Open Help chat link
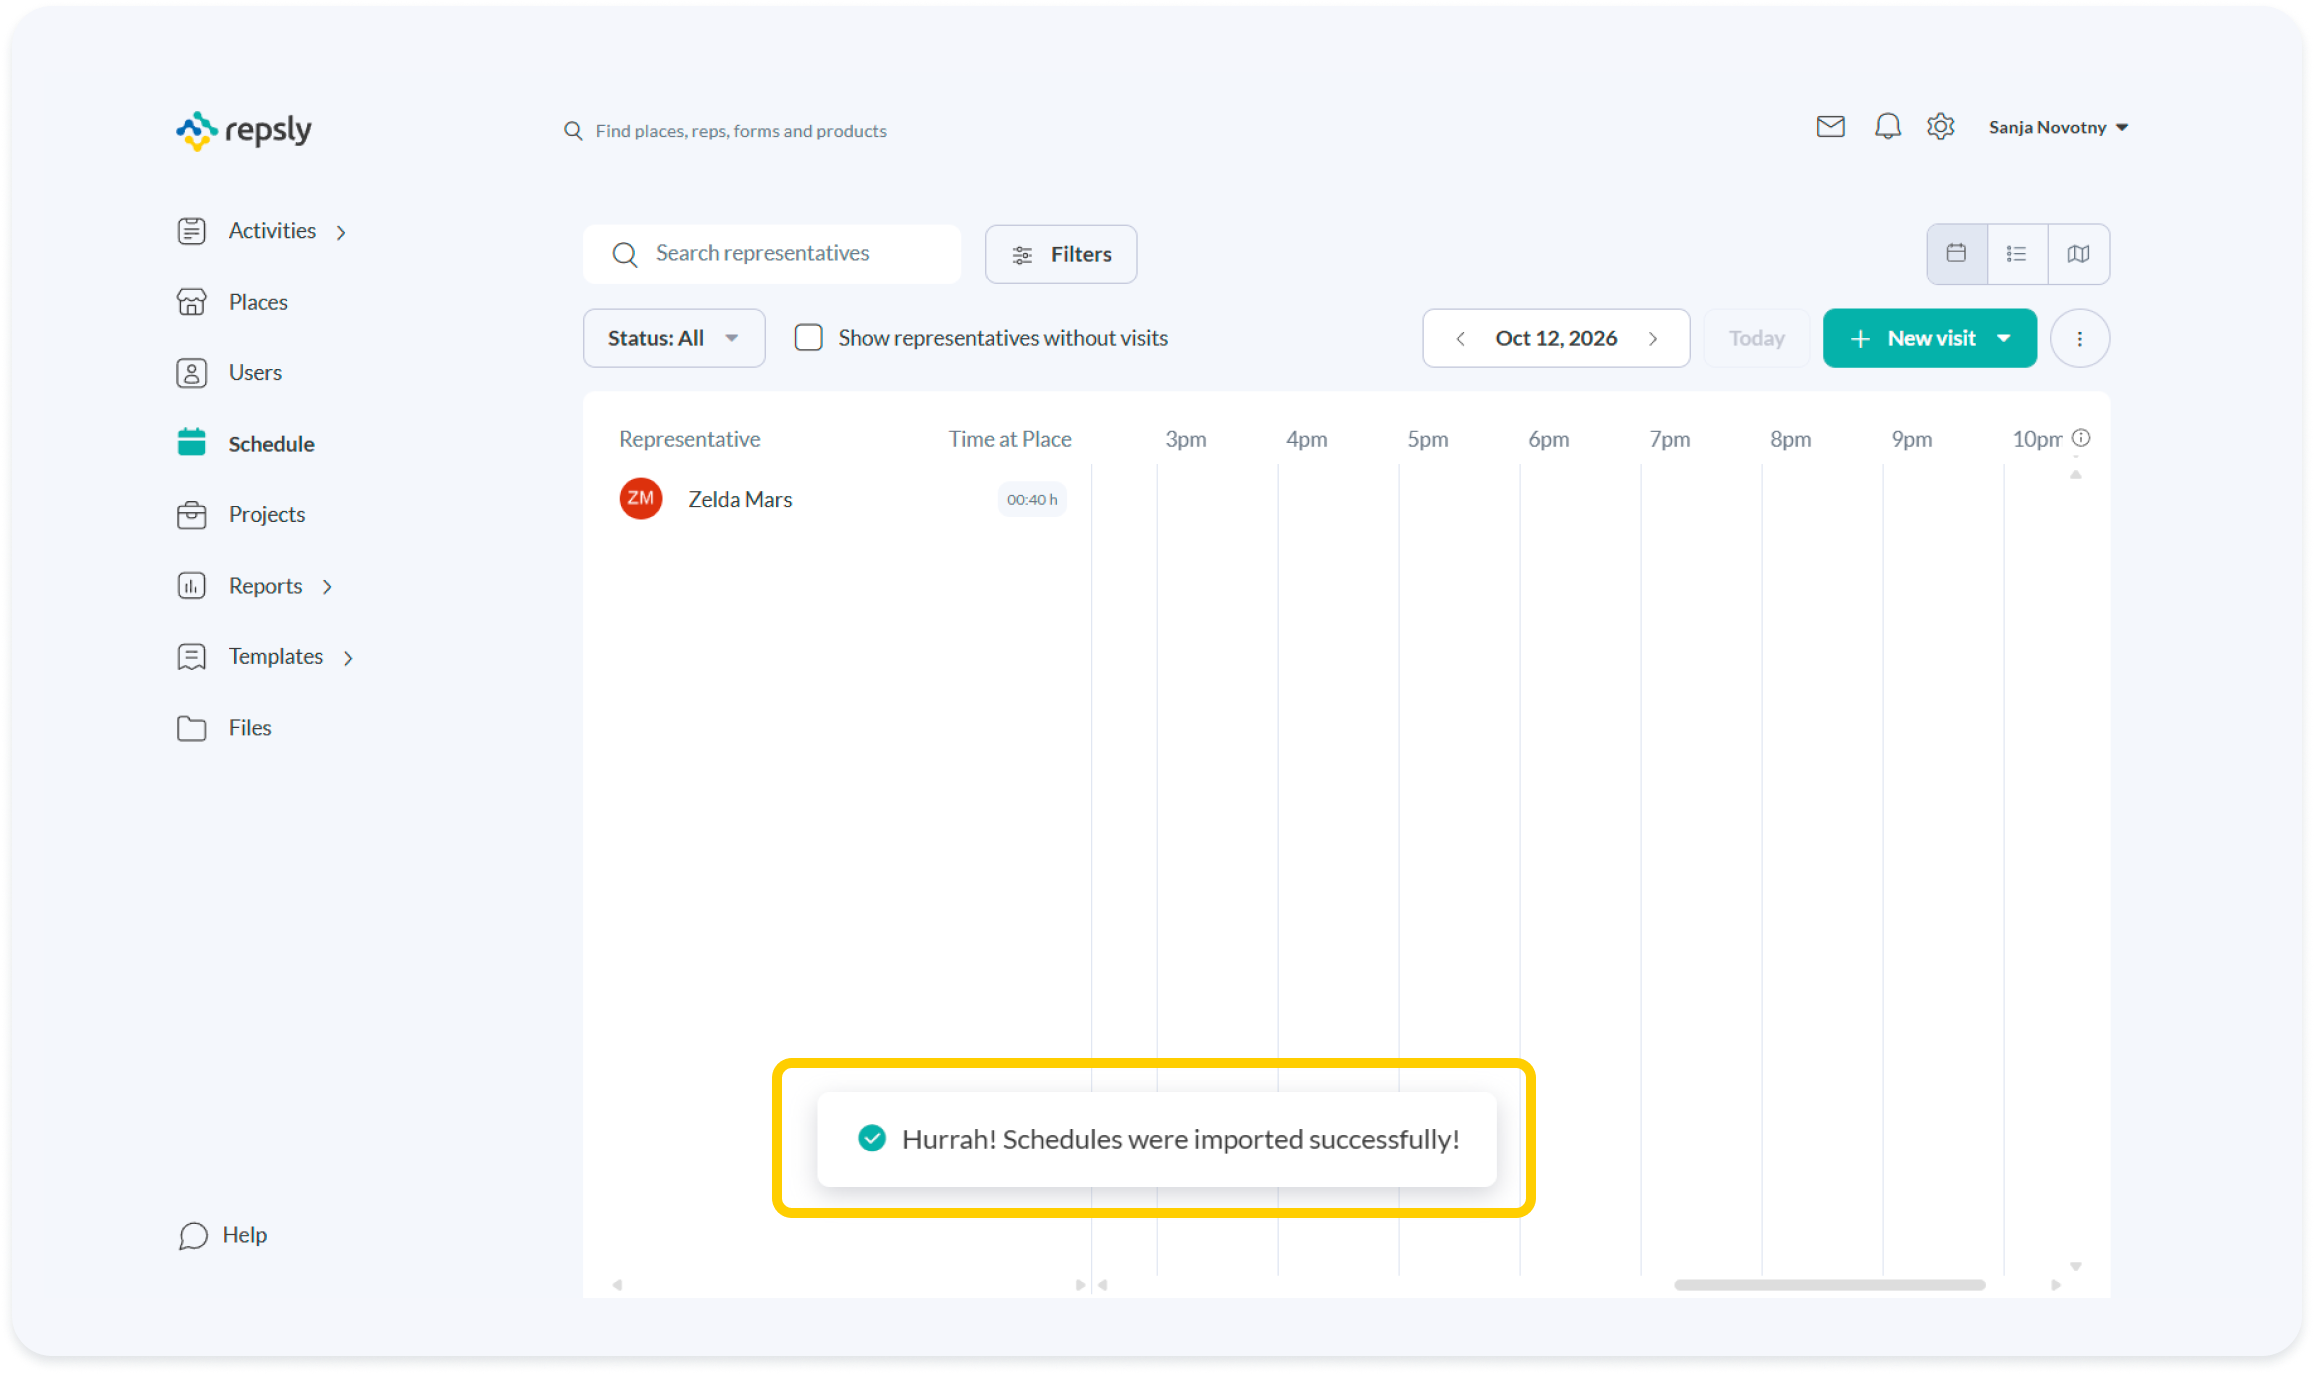Viewport: 2314px width, 1374px height. coord(222,1236)
